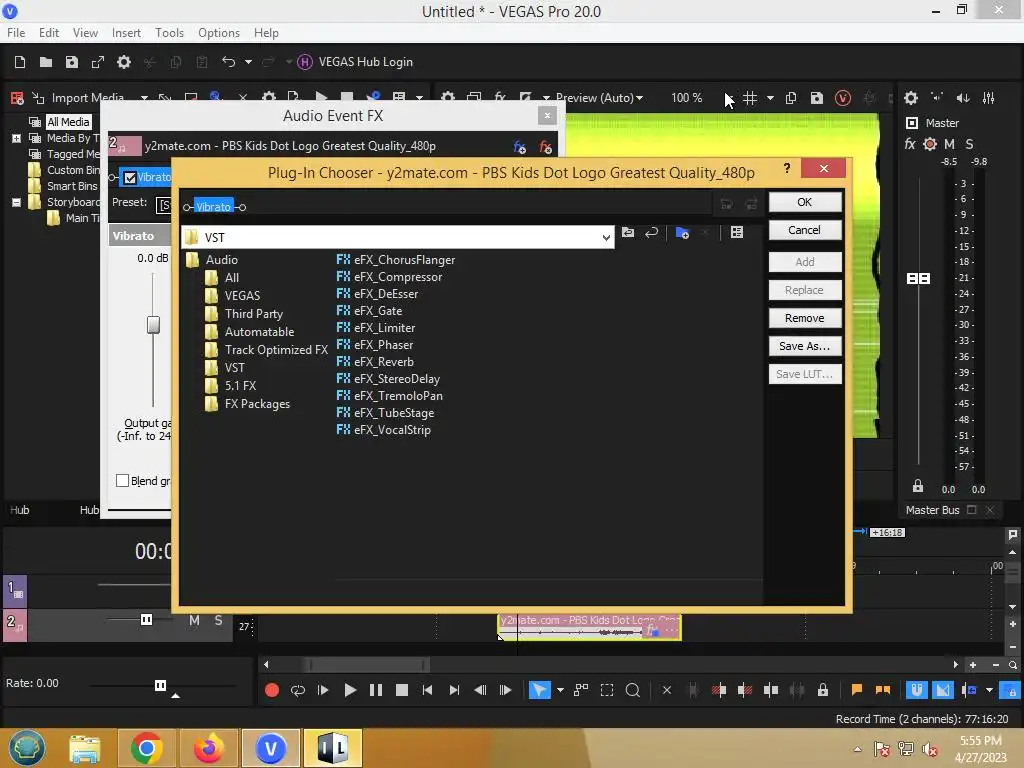Image resolution: width=1024 pixels, height=768 pixels.
Task: Open the File menu
Action: (16, 33)
